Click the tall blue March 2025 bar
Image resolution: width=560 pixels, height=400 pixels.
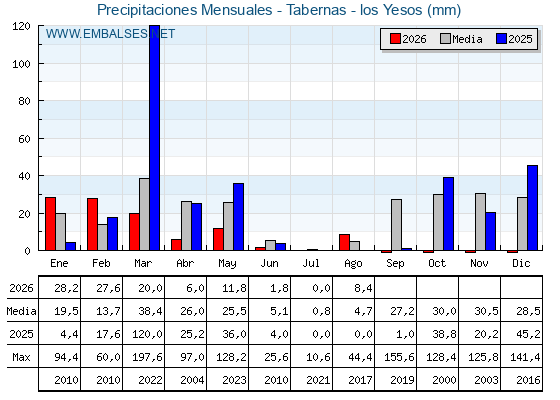tap(155, 138)
